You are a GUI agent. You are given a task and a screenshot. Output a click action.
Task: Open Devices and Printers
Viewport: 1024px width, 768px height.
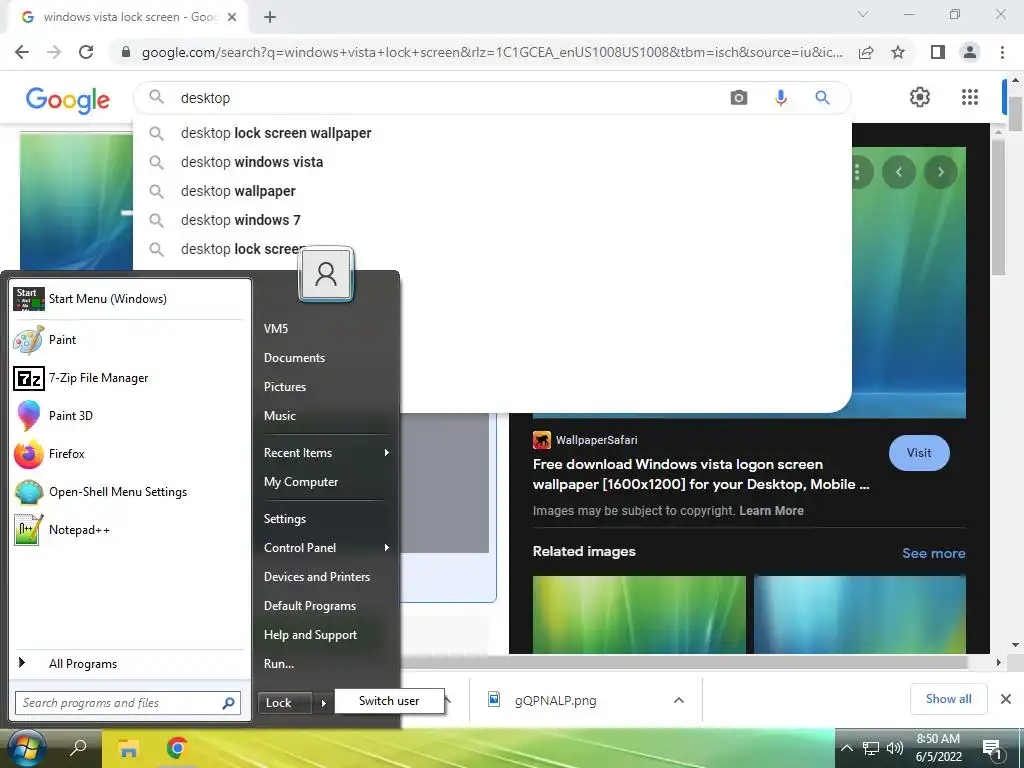click(x=317, y=577)
